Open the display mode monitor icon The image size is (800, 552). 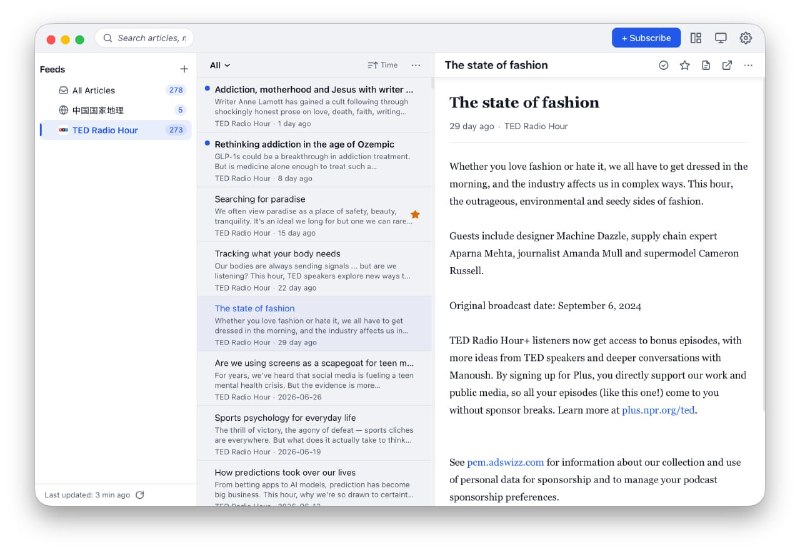point(720,38)
